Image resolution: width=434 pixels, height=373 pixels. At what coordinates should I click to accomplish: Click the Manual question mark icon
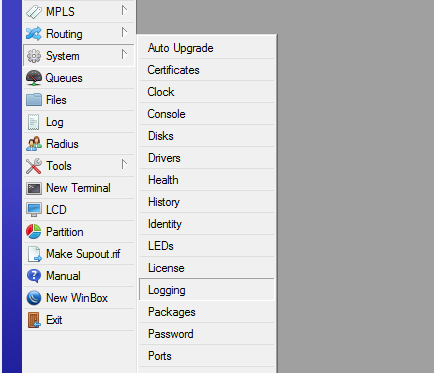pyautogui.click(x=34, y=276)
